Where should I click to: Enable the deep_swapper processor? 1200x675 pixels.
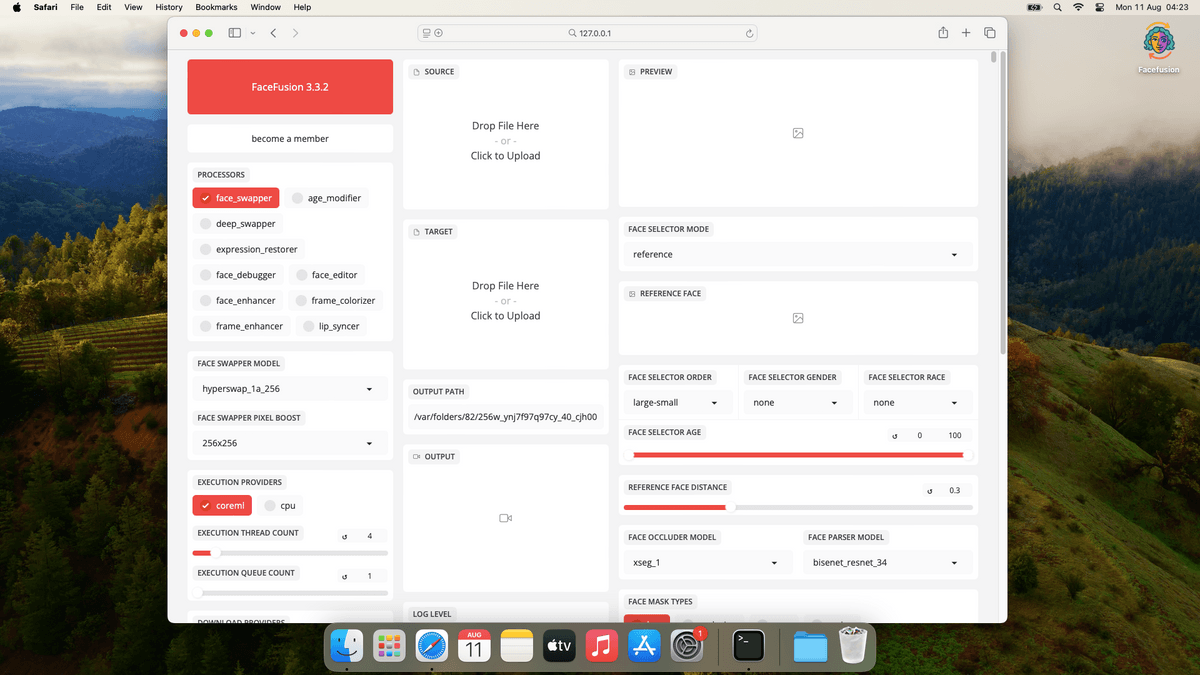(x=238, y=224)
